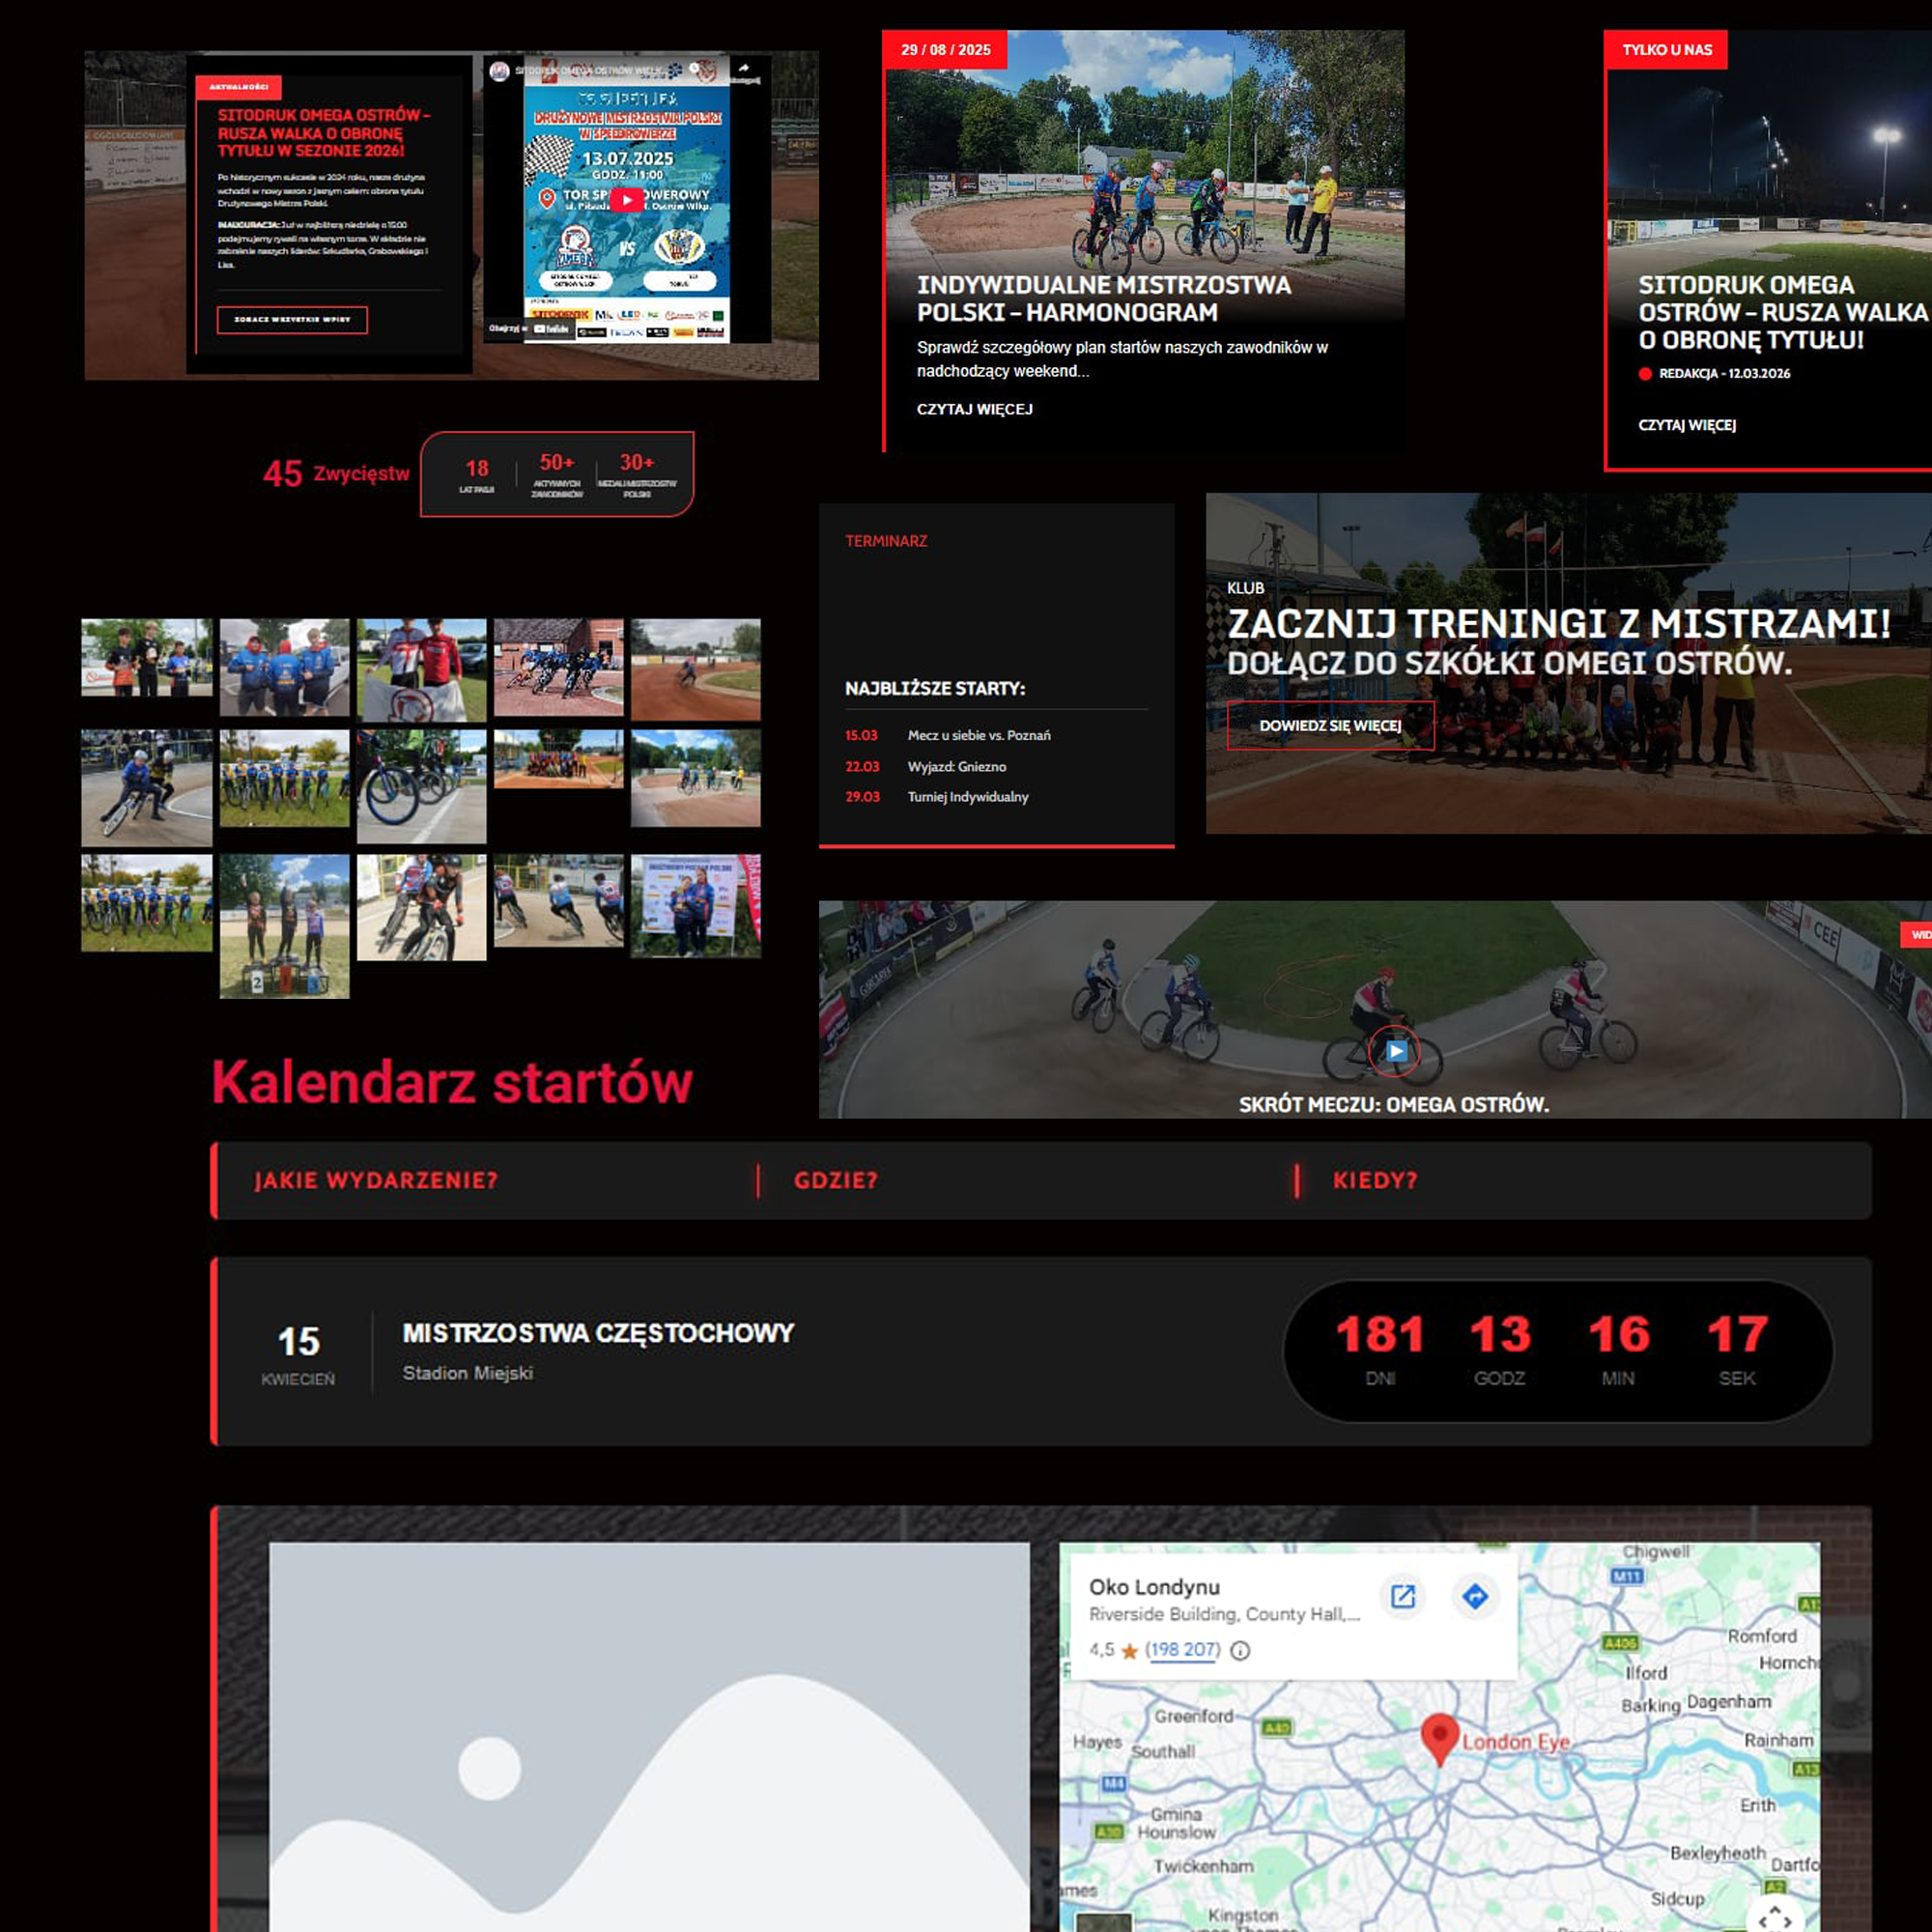1932x1932 pixels.
Task: Click the info icon next to the rating
Action: point(1240,1651)
